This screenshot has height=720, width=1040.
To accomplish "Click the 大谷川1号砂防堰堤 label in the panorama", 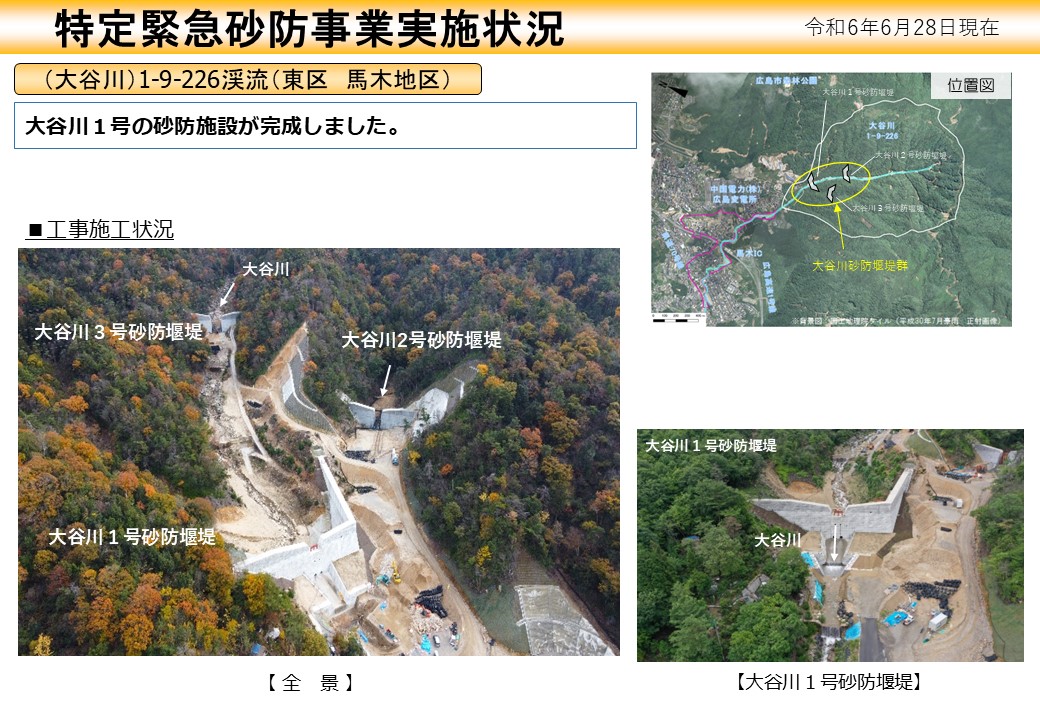I will click(132, 537).
